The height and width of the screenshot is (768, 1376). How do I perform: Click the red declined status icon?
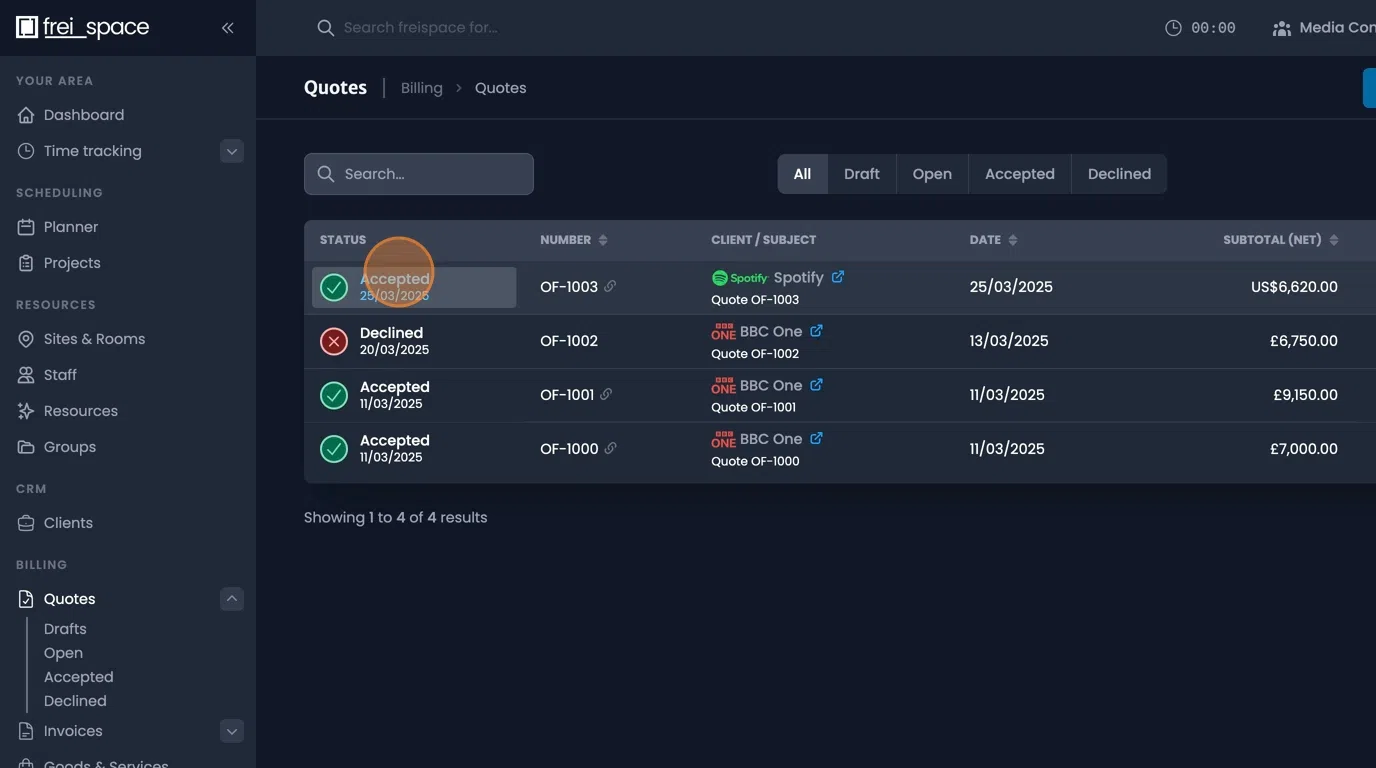tap(334, 342)
